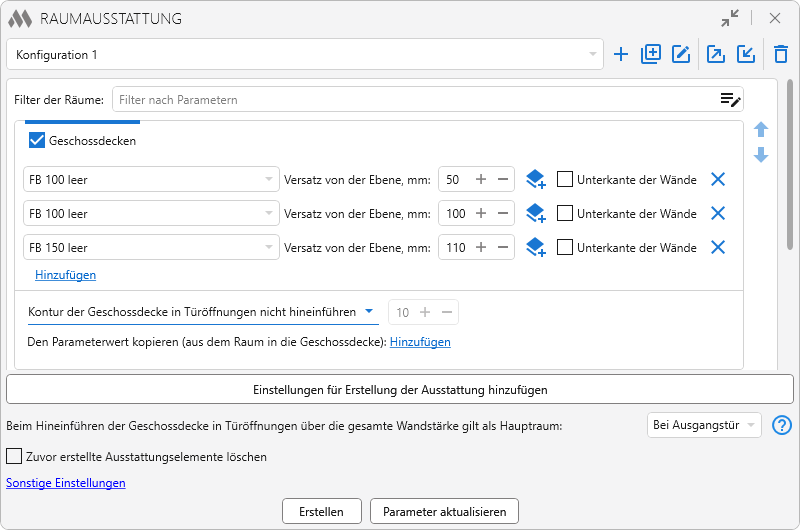Open the Bei Ausgangstür dropdown
This screenshot has width=800, height=530.
[x=704, y=425]
